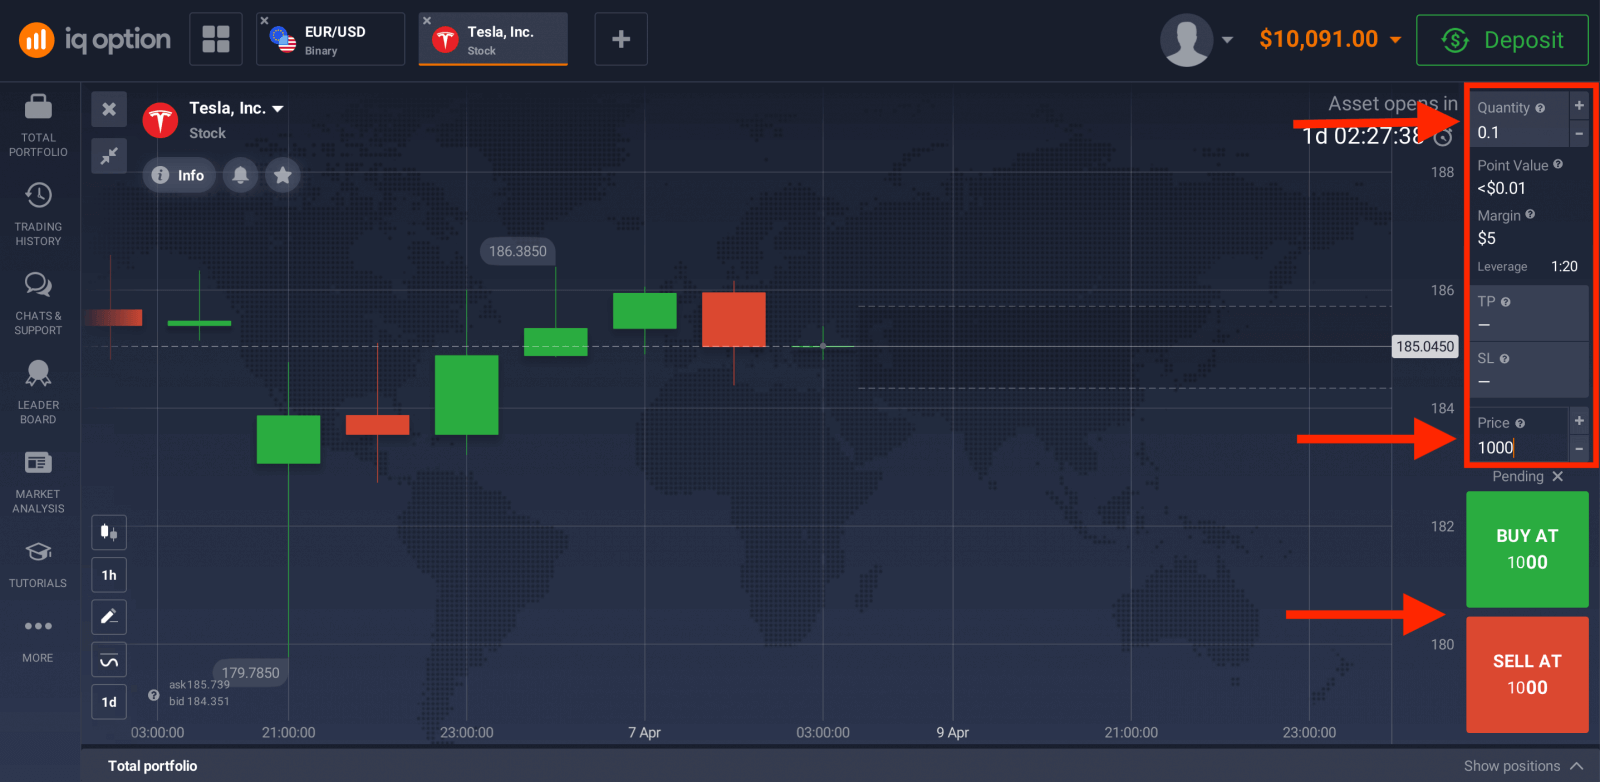
Task: Click the Price help icon
Action: click(x=1520, y=424)
